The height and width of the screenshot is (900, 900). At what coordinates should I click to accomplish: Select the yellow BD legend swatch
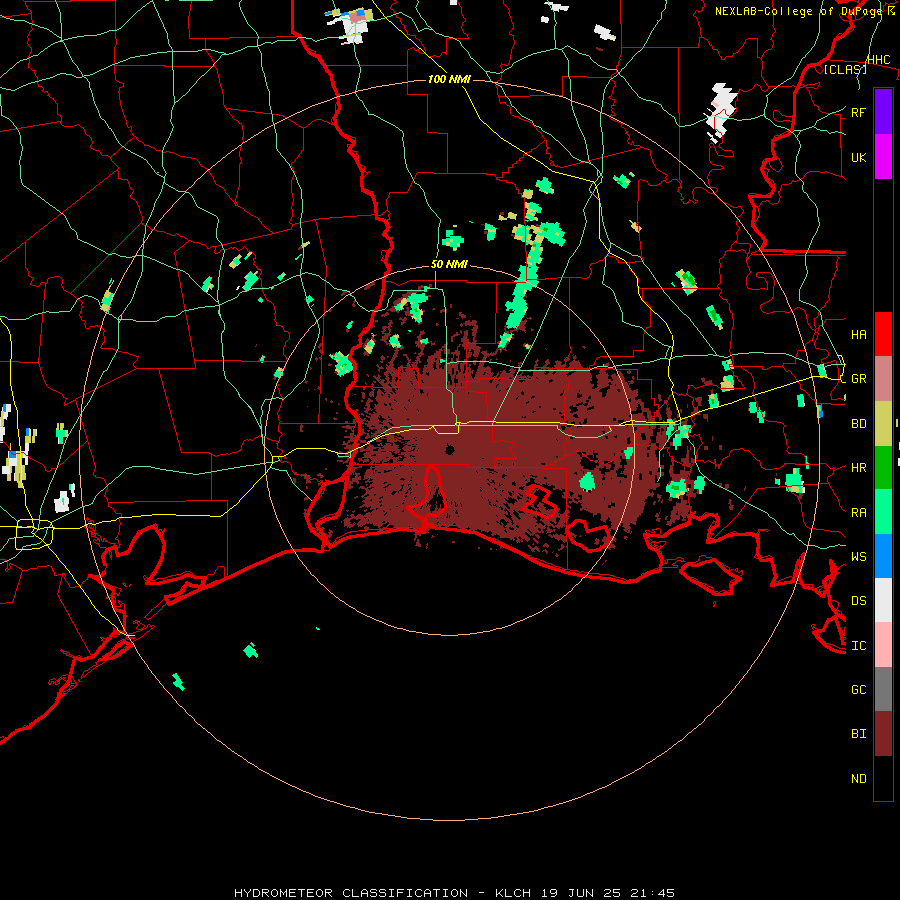coord(883,423)
